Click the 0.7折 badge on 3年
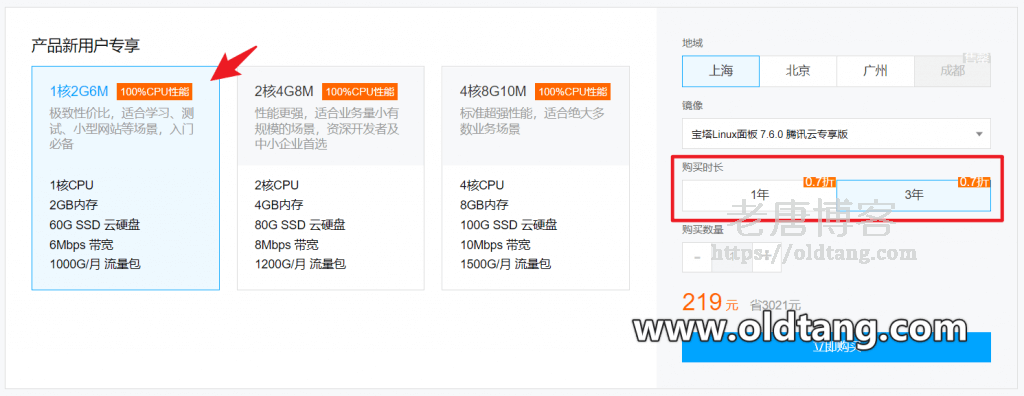This screenshot has width=1024, height=396. click(974, 181)
